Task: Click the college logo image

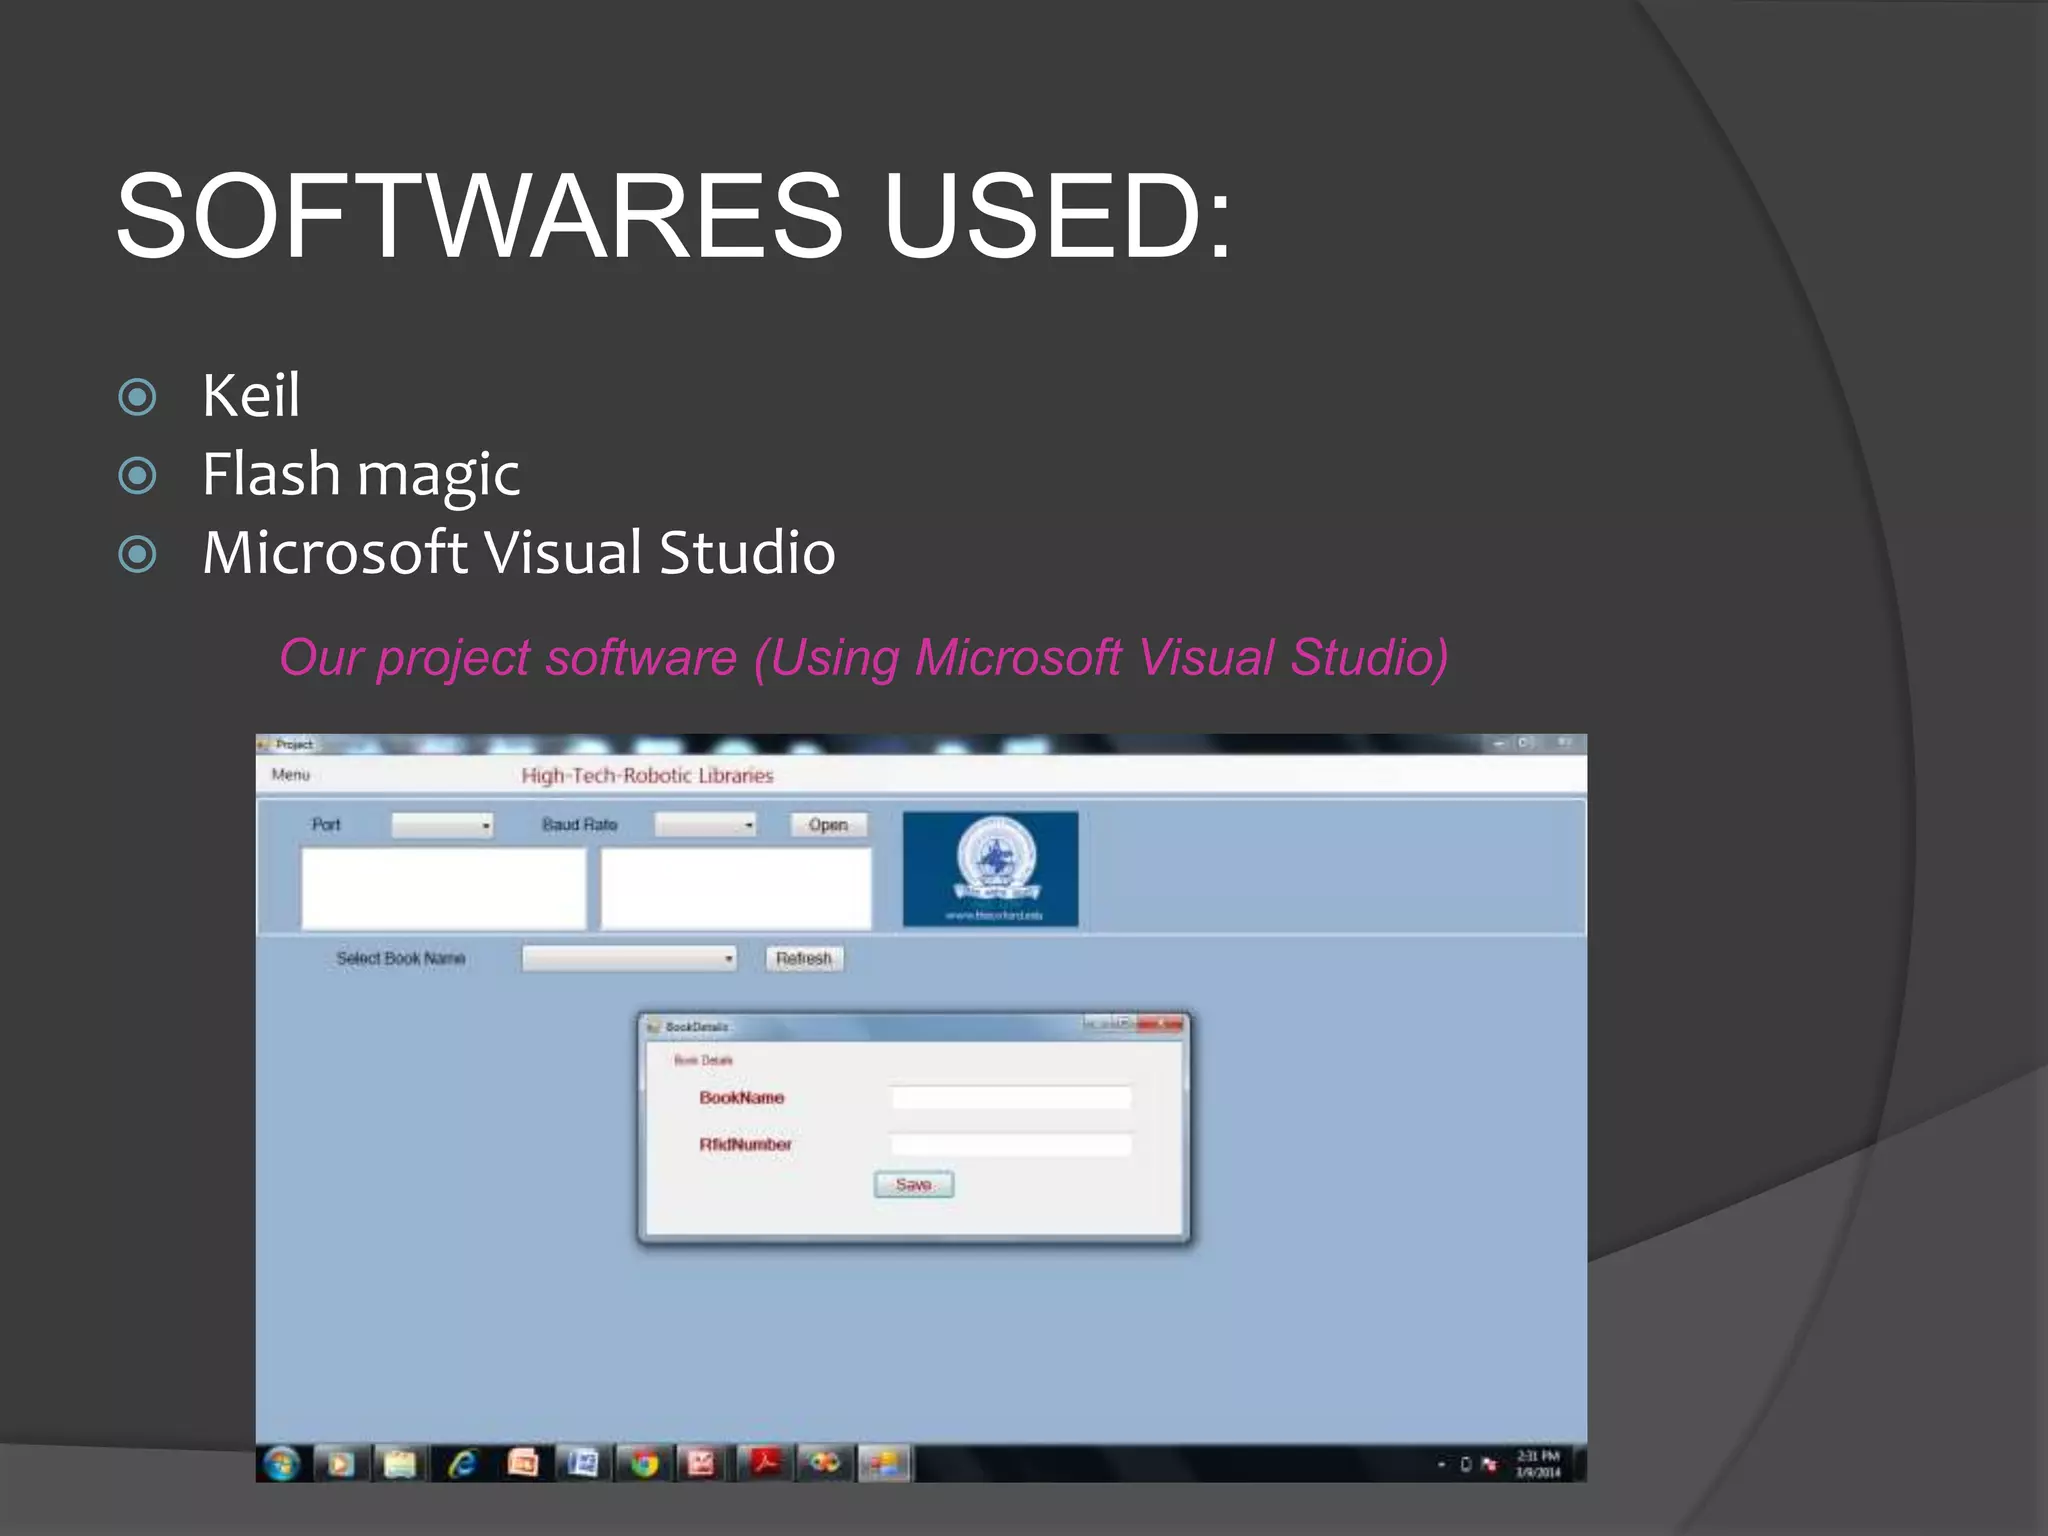Action: (x=990, y=869)
